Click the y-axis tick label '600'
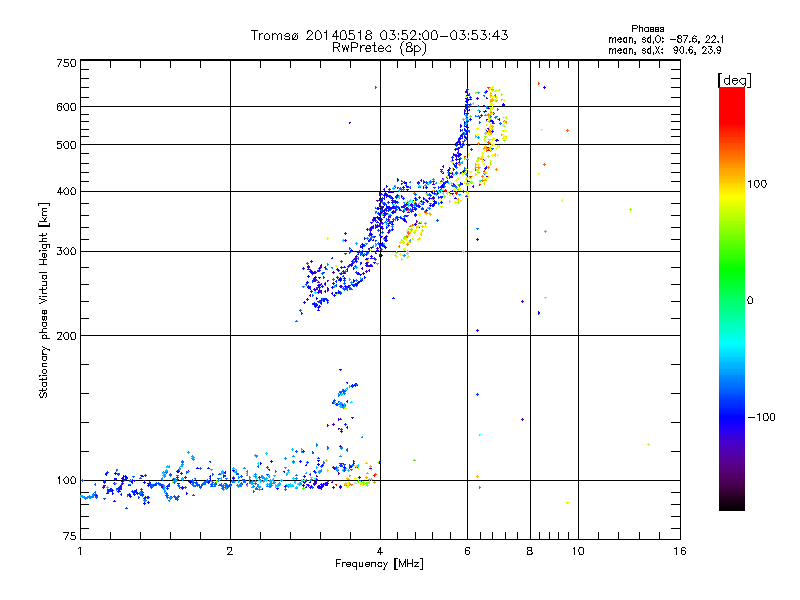Image resolution: width=800 pixels, height=600 pixels. 66,107
